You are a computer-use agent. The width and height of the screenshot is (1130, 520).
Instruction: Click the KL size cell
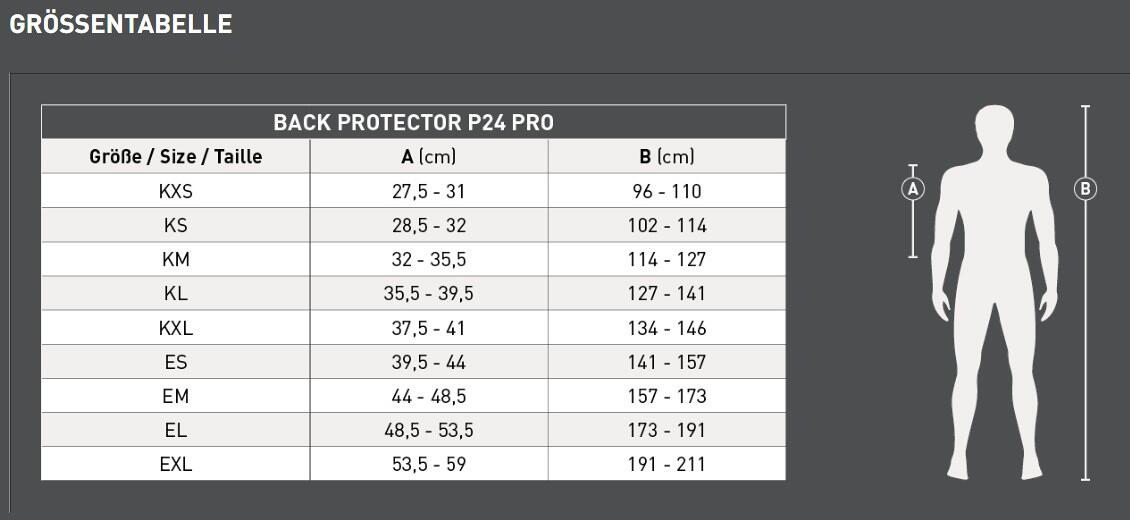[176, 294]
